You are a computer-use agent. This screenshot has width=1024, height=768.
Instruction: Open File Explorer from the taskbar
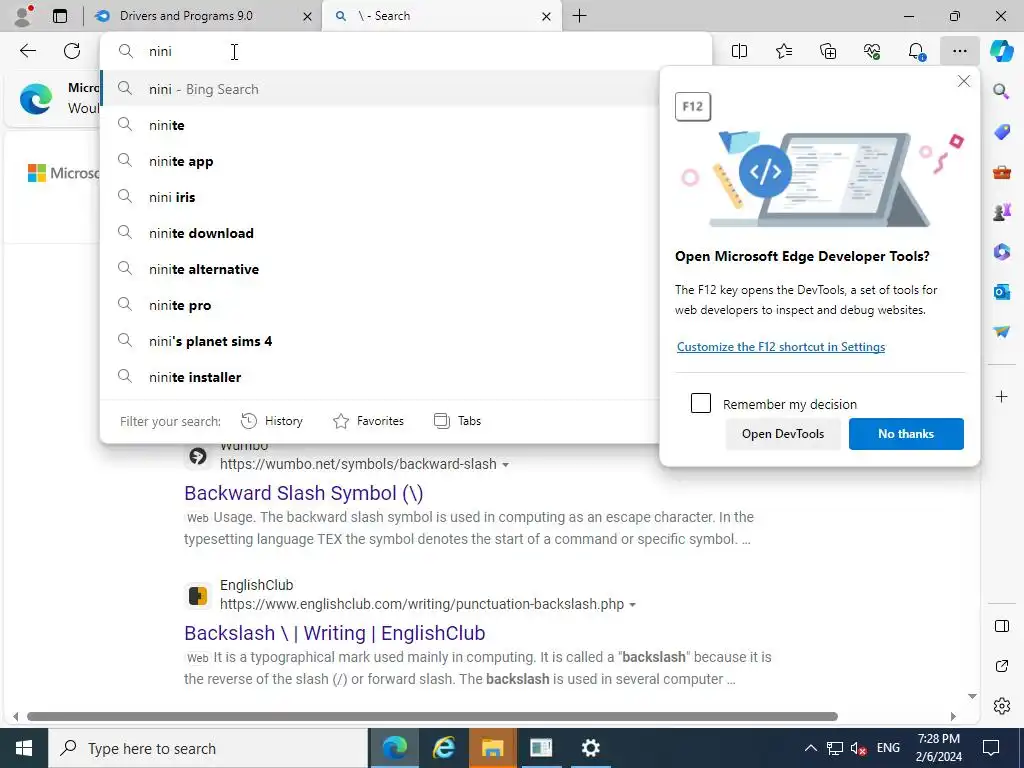click(x=492, y=748)
